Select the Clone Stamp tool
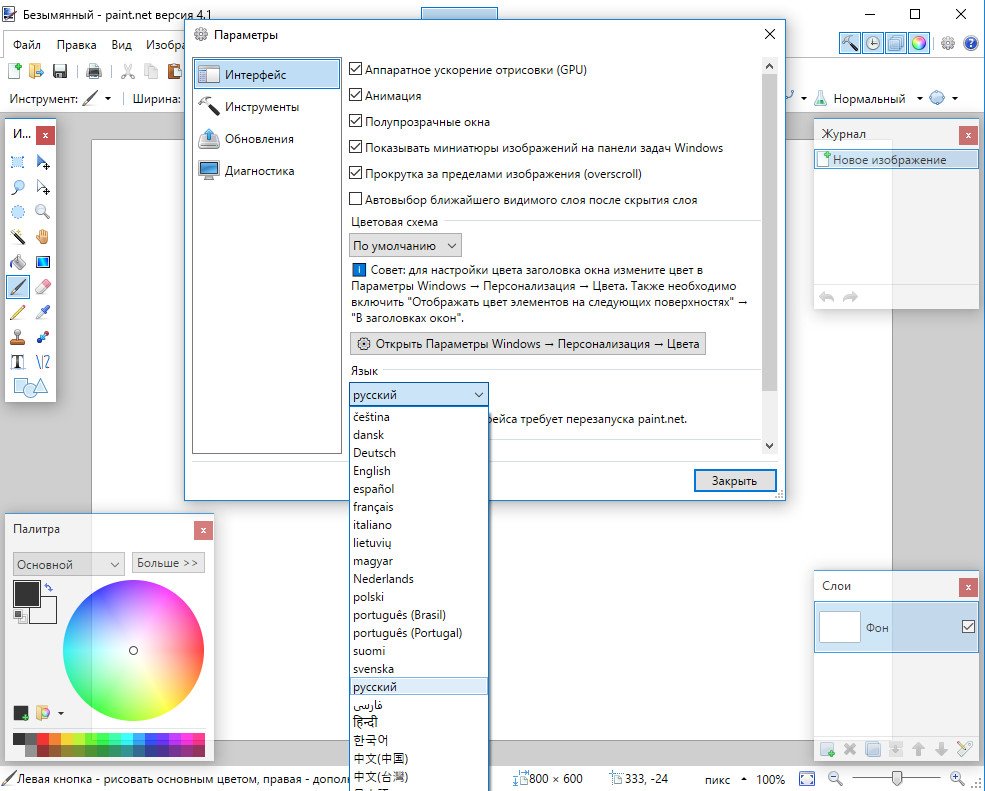 click(18, 337)
